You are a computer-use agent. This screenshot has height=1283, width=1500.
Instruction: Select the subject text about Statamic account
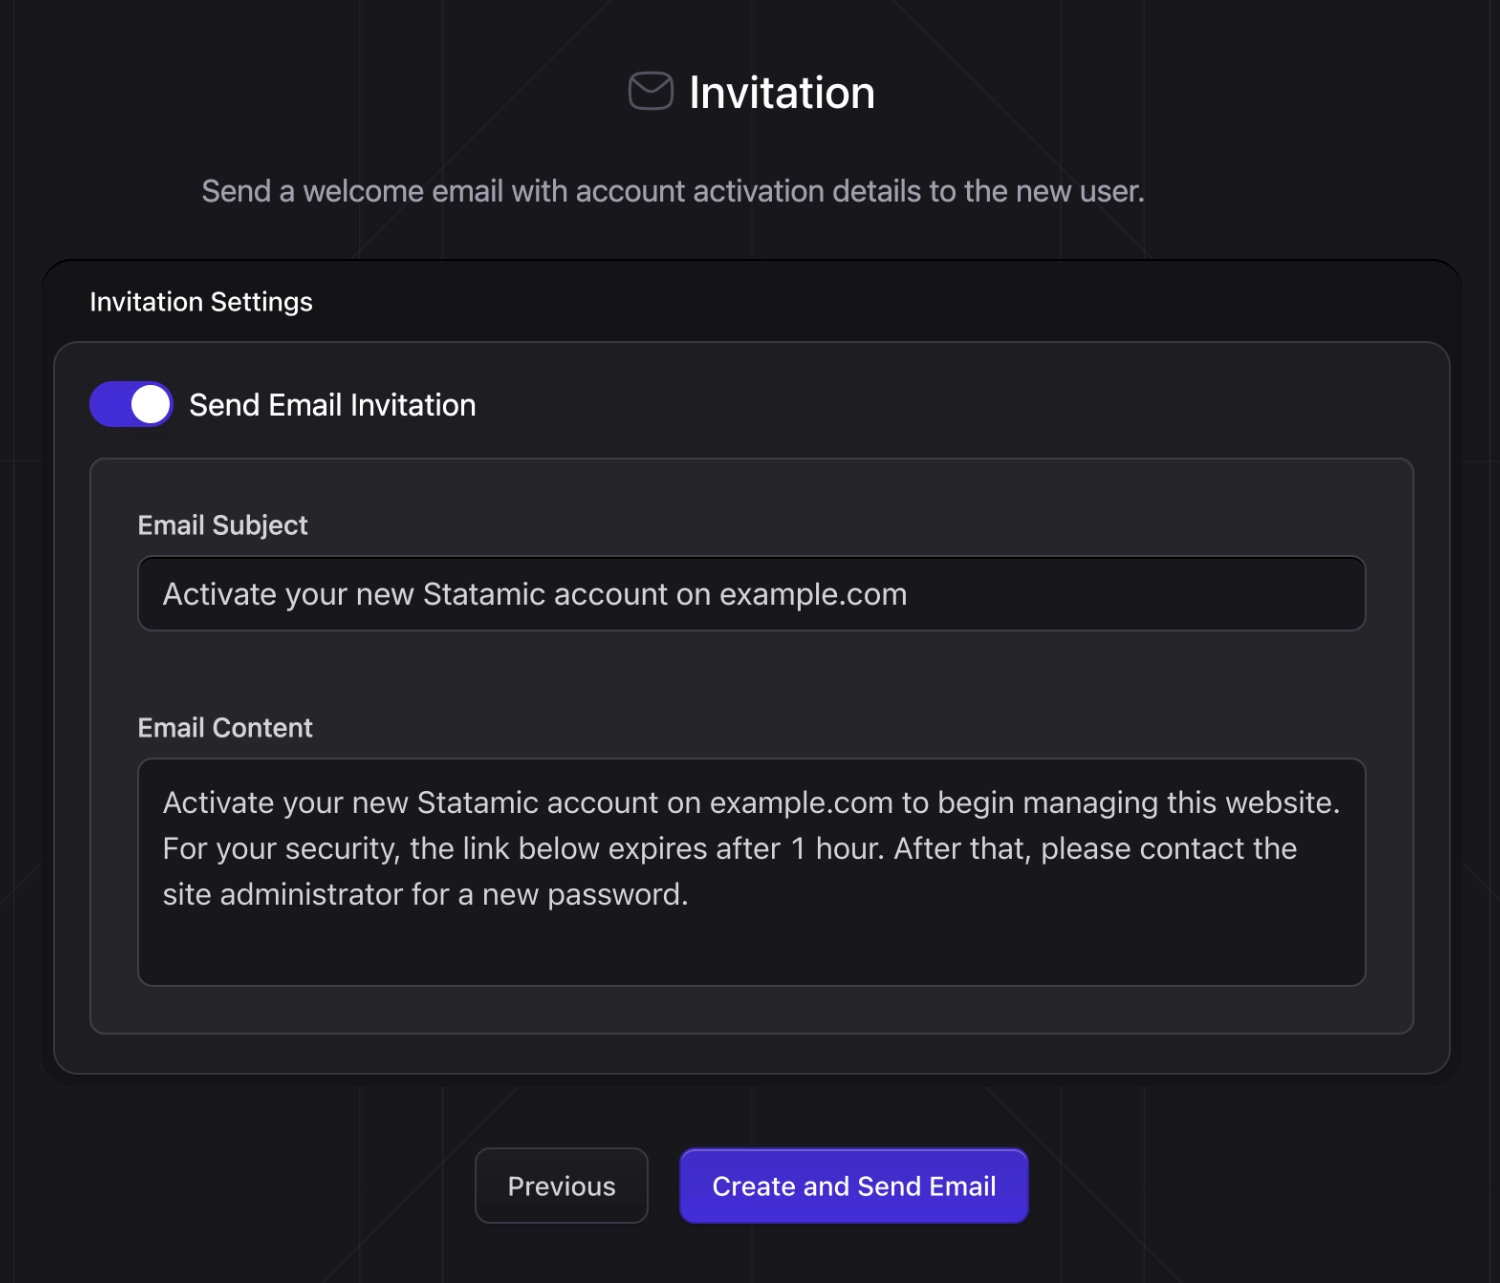point(535,593)
